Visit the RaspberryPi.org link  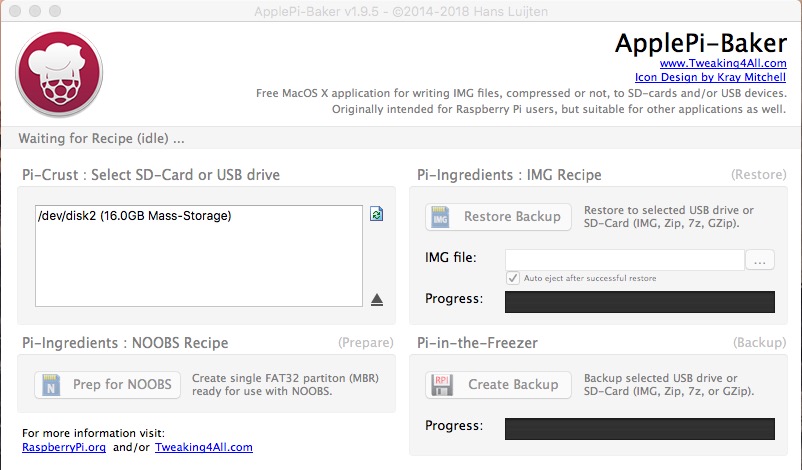coord(64,447)
